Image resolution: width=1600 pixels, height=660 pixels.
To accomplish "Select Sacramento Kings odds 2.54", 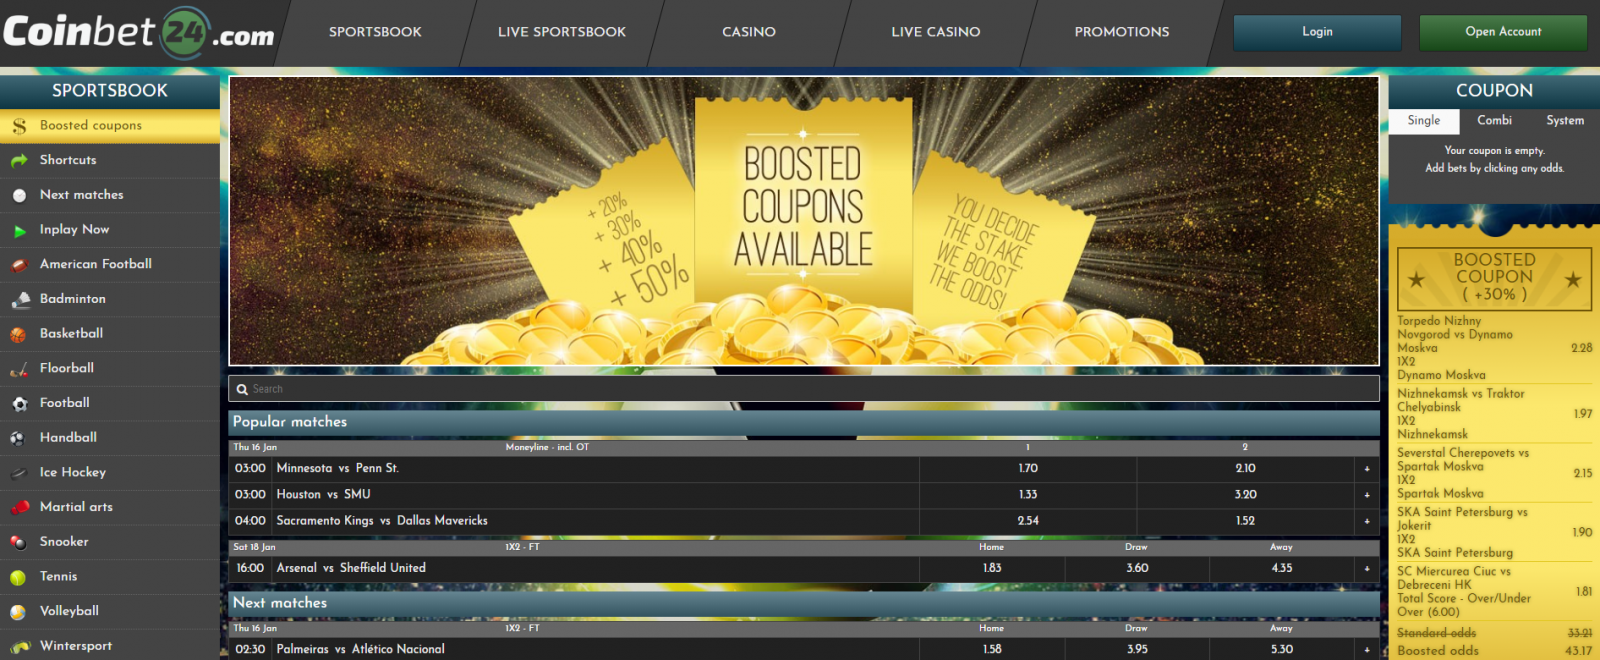I will point(1028,520).
